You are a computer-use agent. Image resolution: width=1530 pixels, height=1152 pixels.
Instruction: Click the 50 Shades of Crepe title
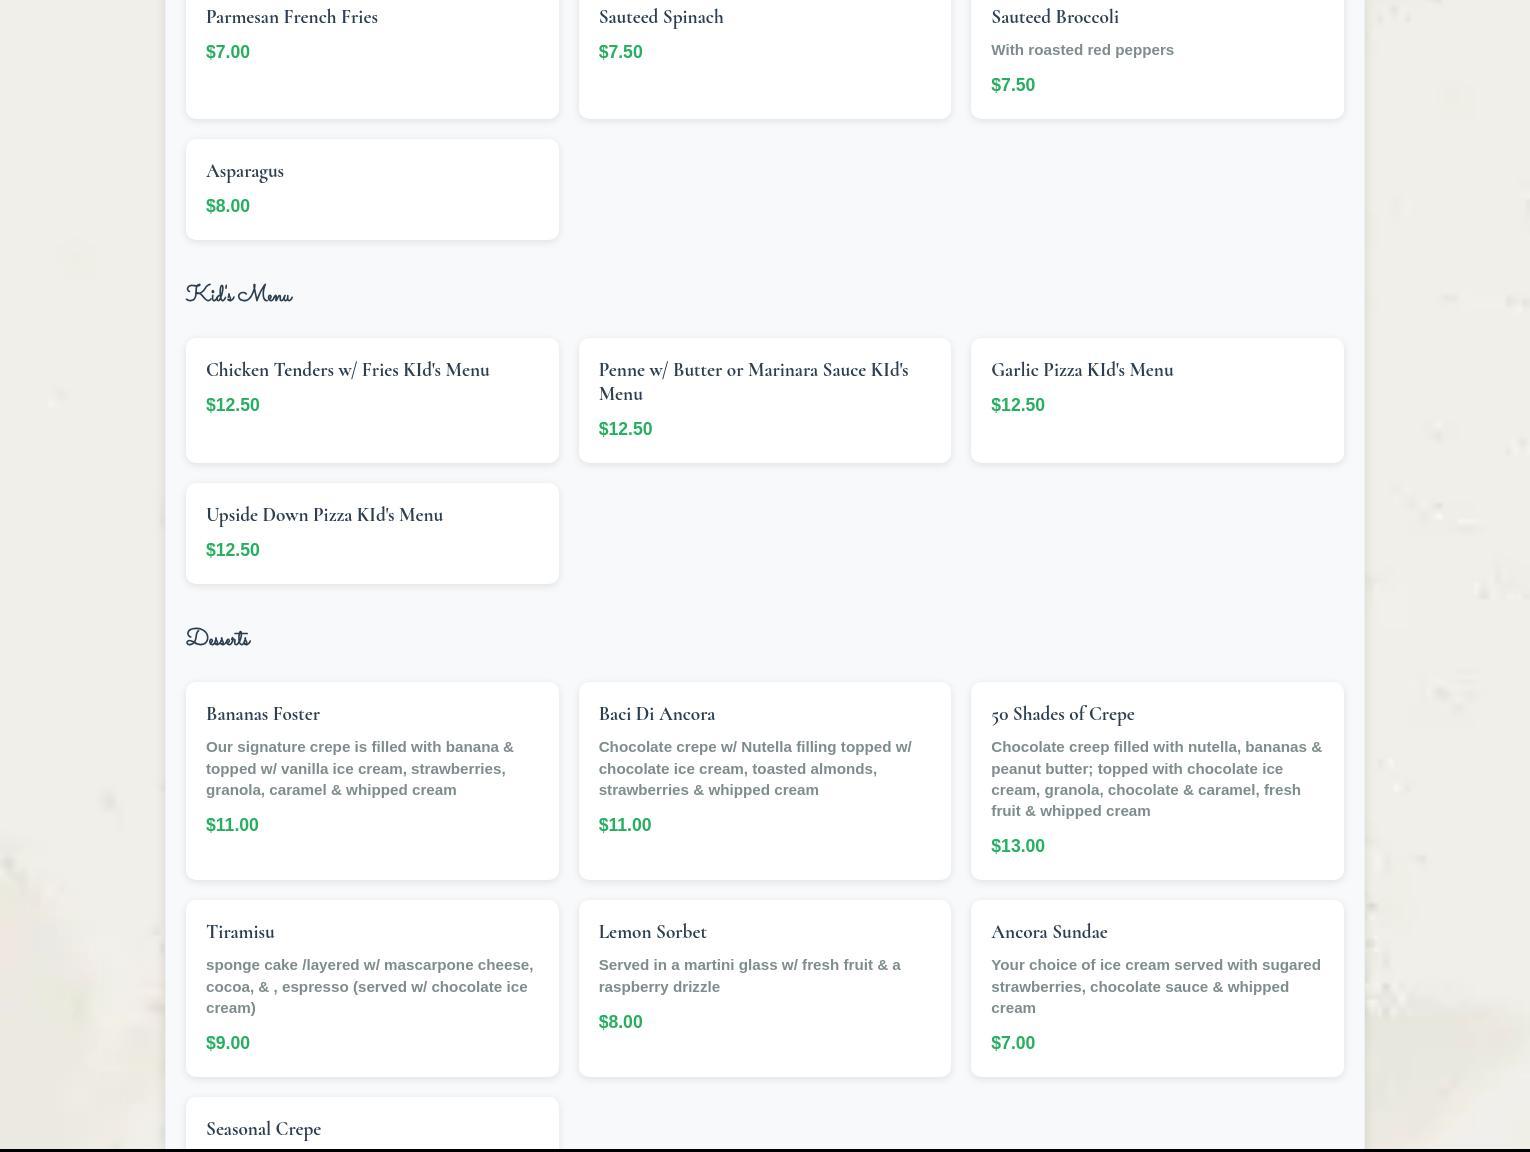[1062, 714]
